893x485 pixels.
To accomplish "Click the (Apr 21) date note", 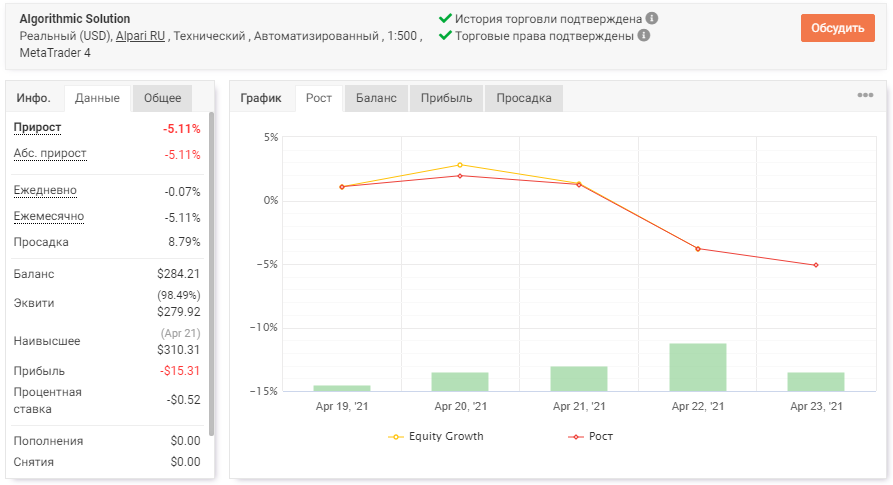I will [x=181, y=333].
